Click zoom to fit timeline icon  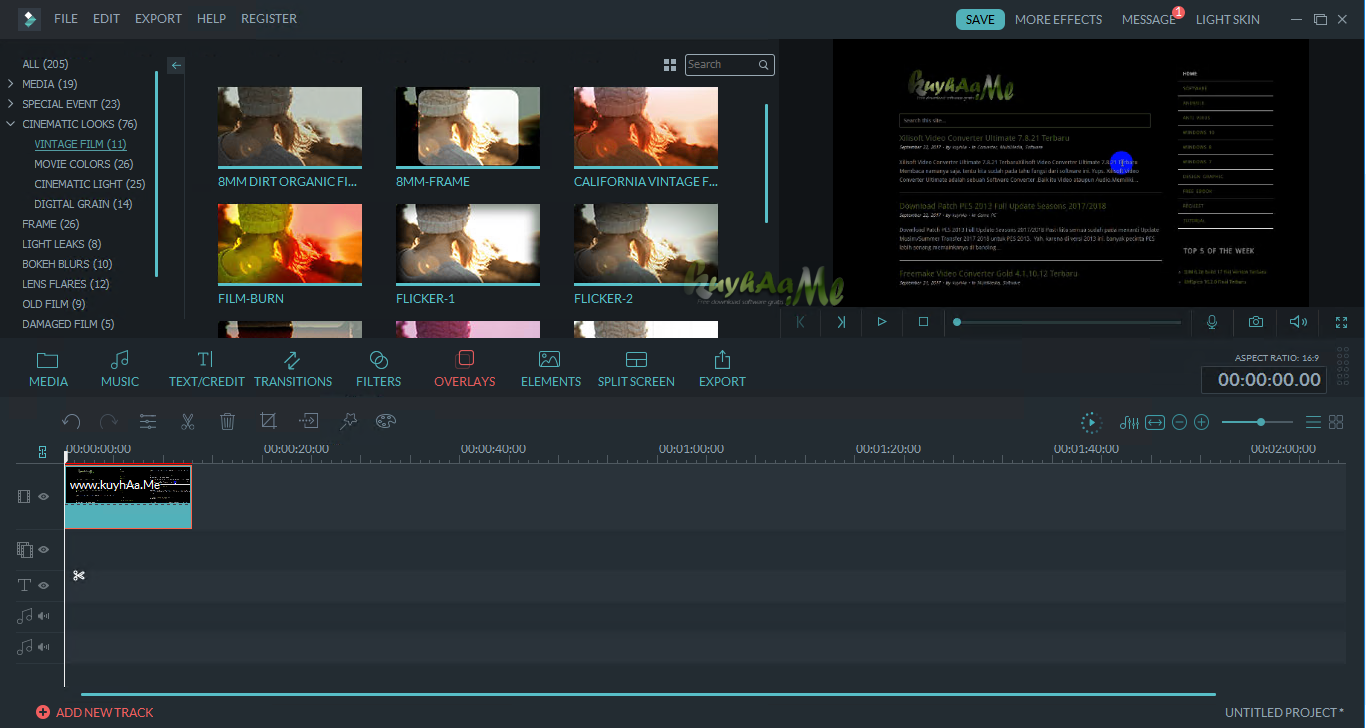[1155, 423]
